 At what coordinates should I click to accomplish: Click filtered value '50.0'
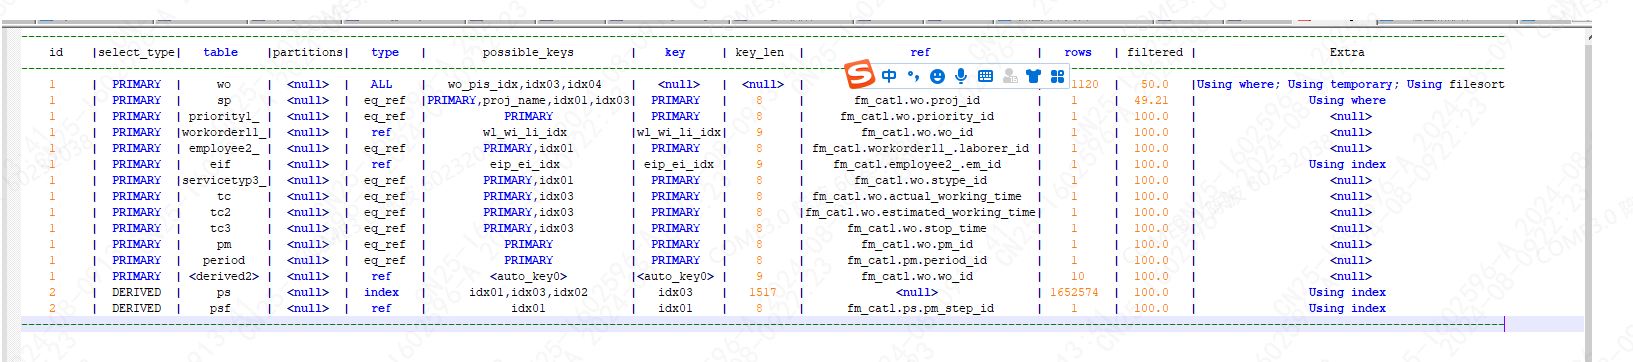point(1155,84)
